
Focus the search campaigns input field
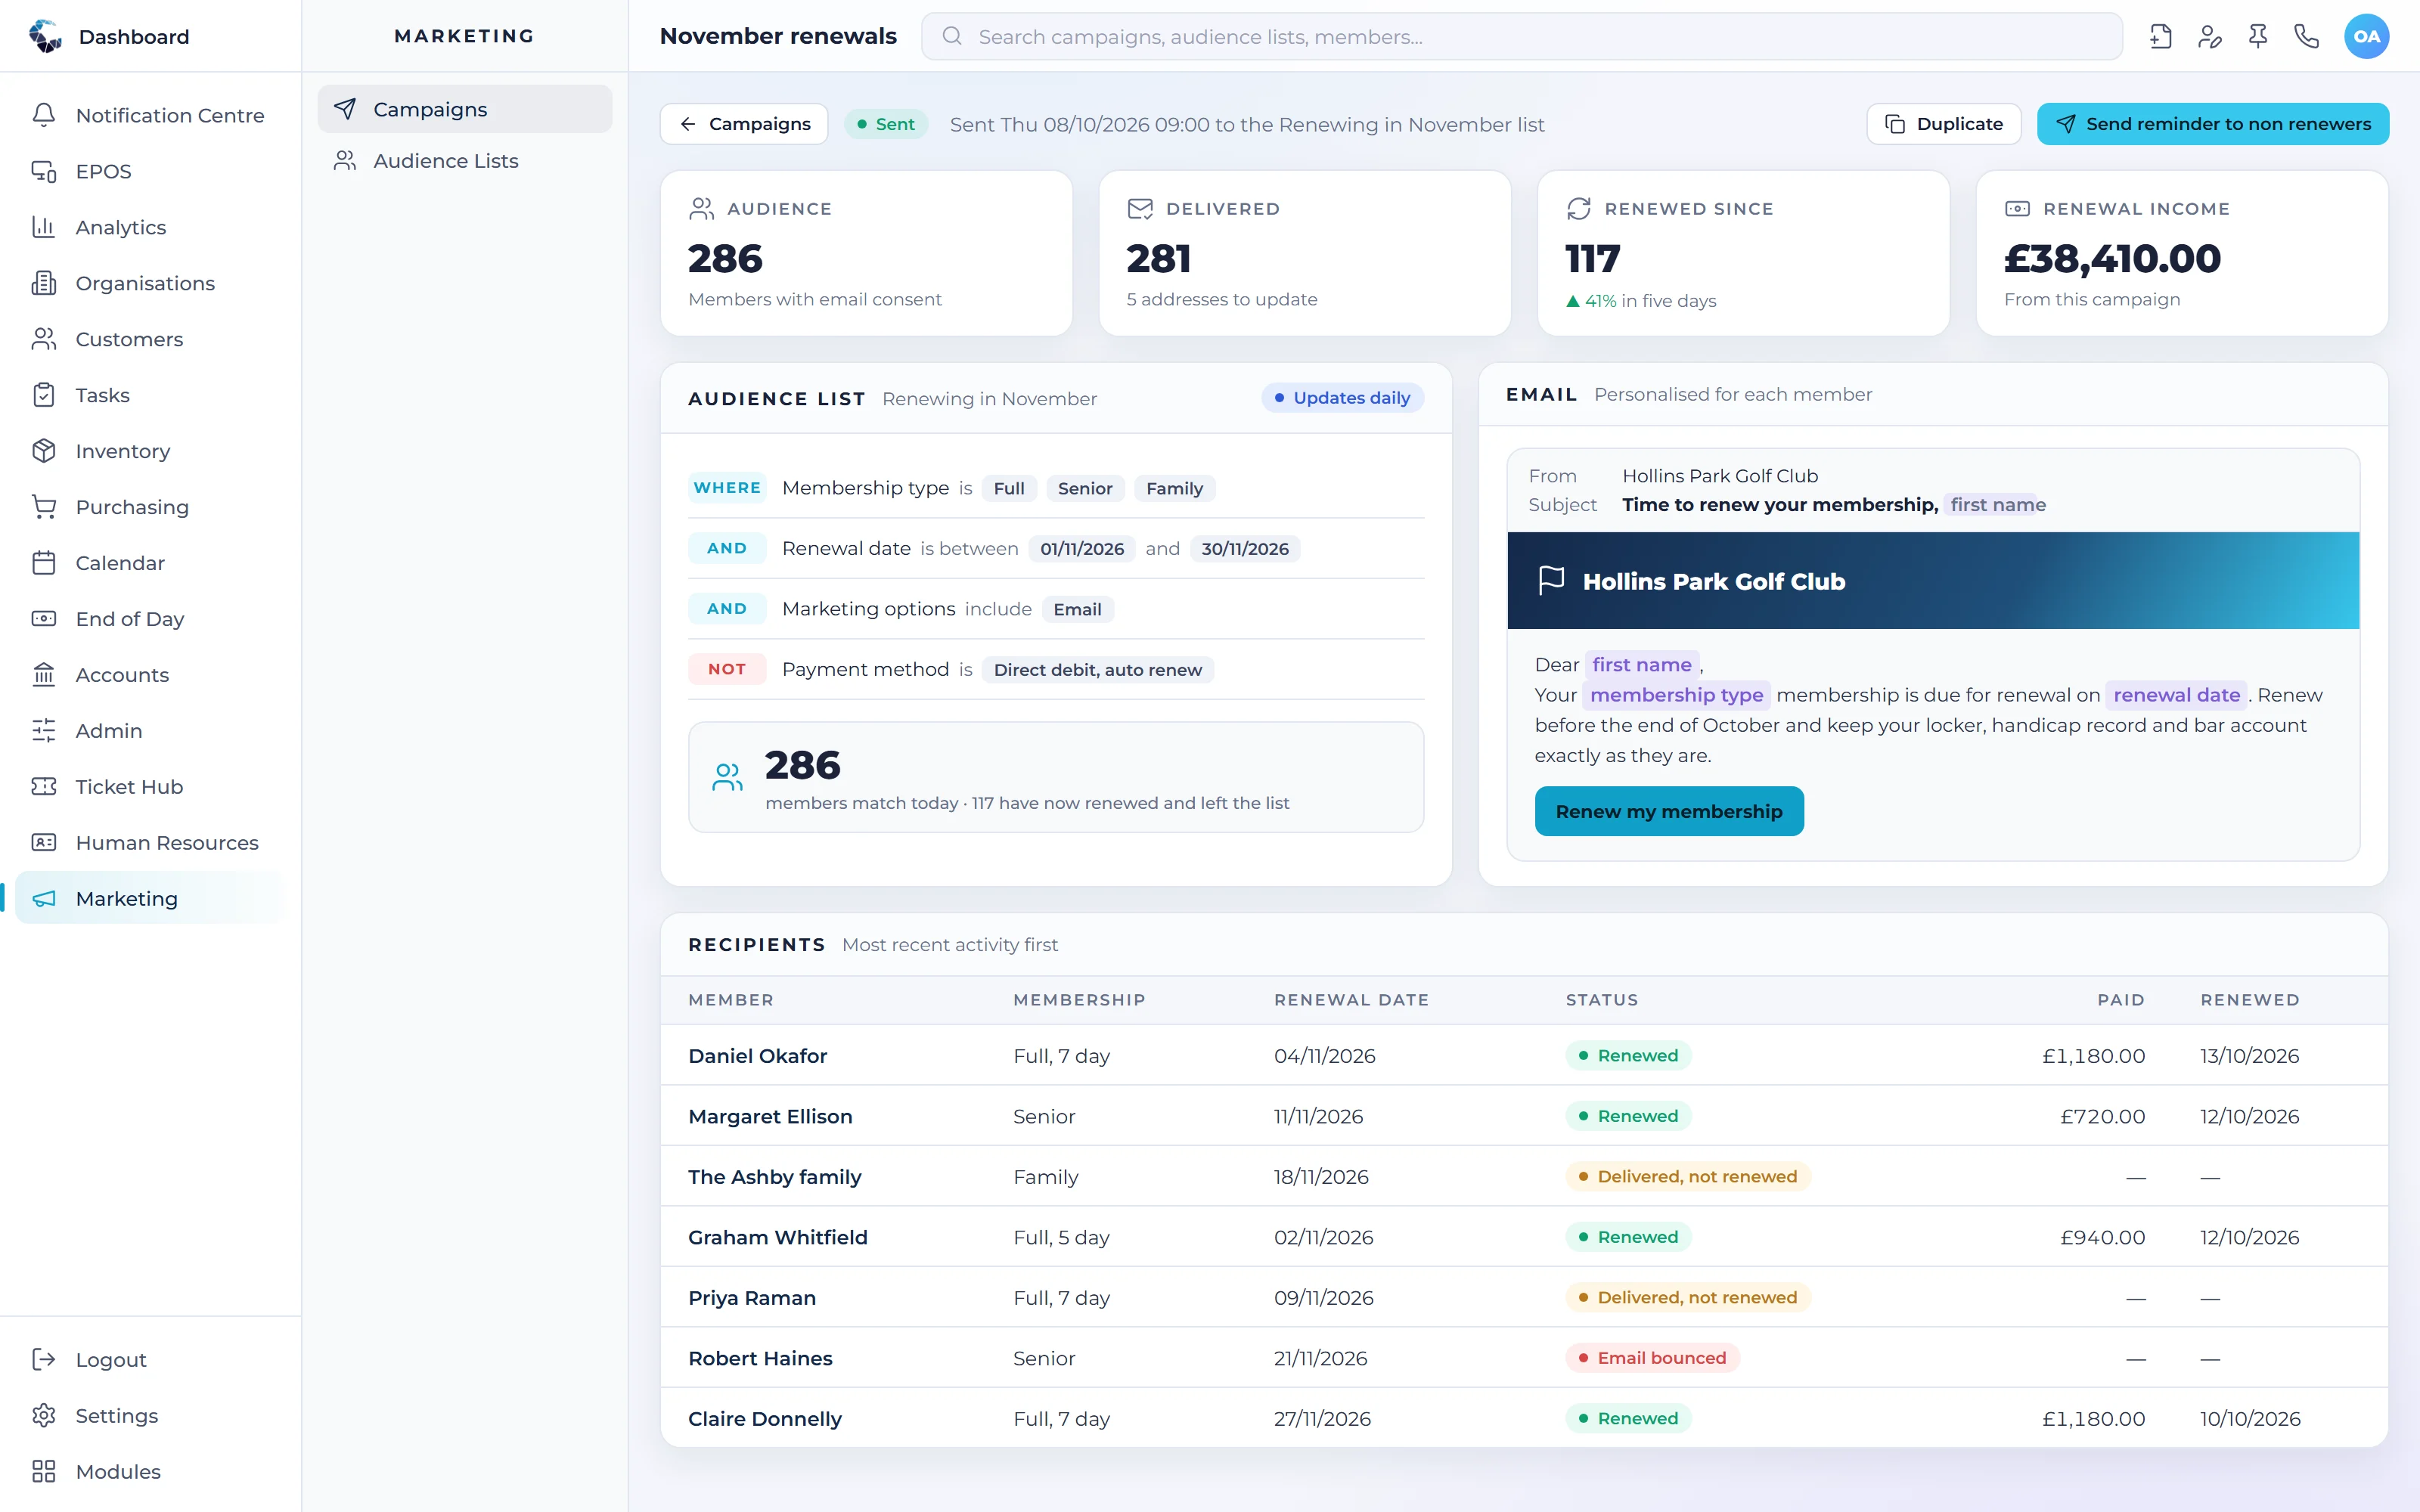(x=1521, y=37)
